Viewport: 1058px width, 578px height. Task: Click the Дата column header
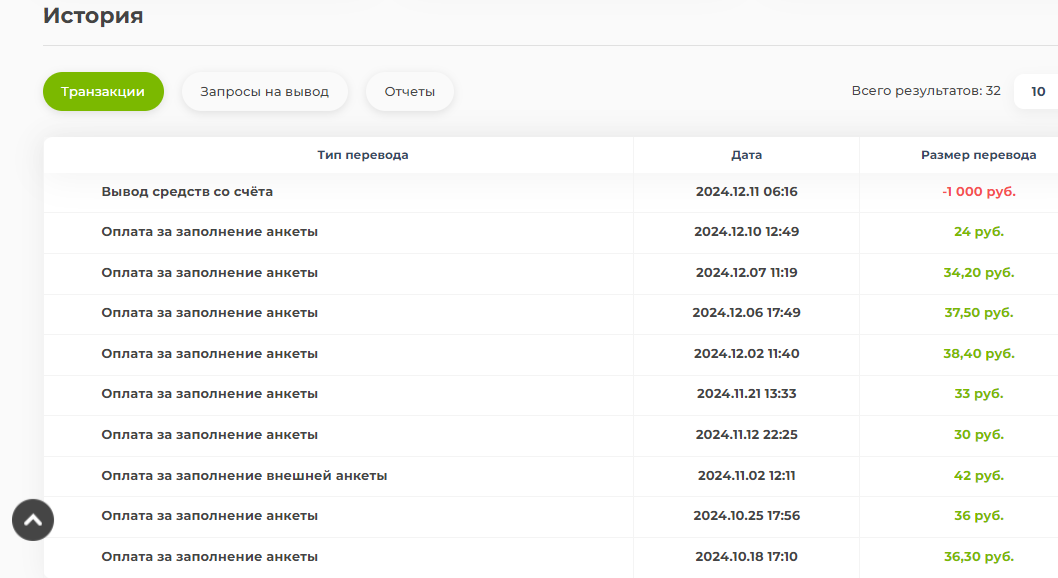(x=746, y=155)
